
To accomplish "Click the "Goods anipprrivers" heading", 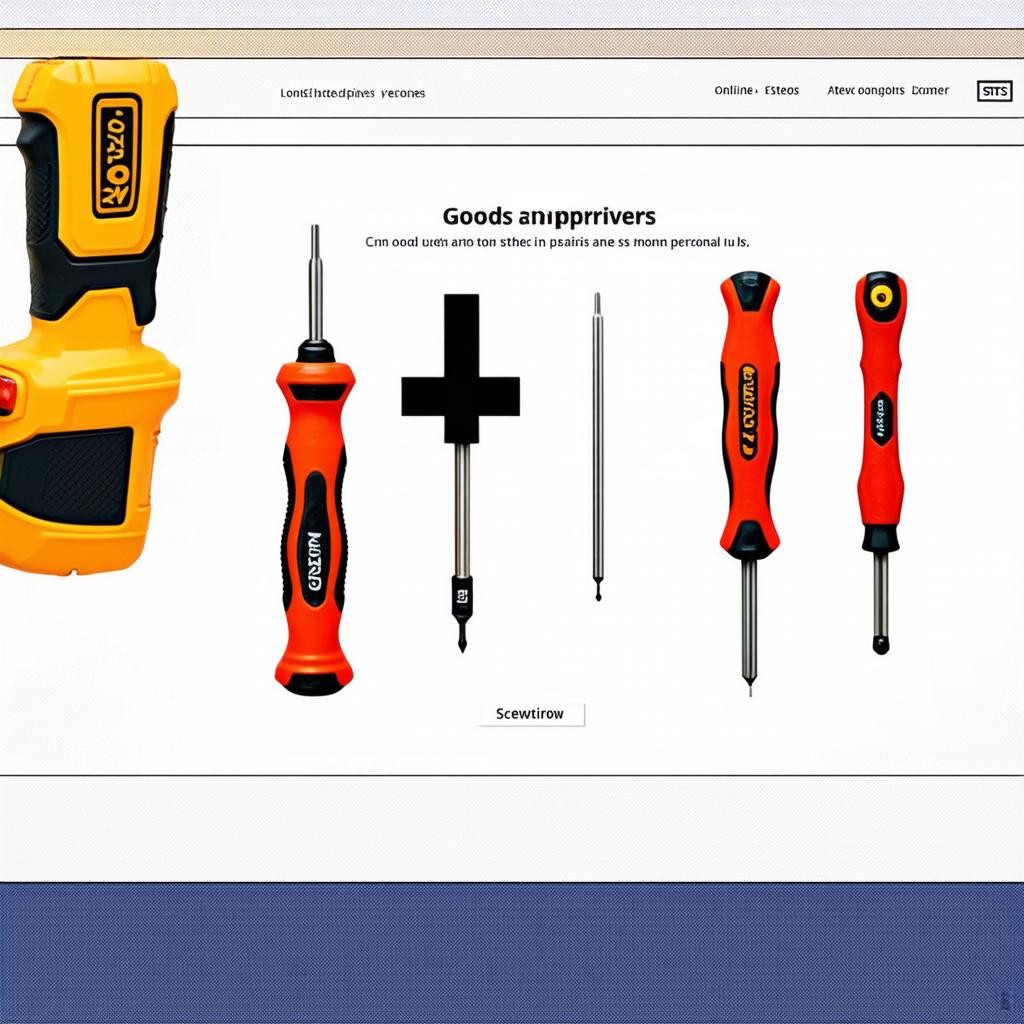I will [549, 216].
